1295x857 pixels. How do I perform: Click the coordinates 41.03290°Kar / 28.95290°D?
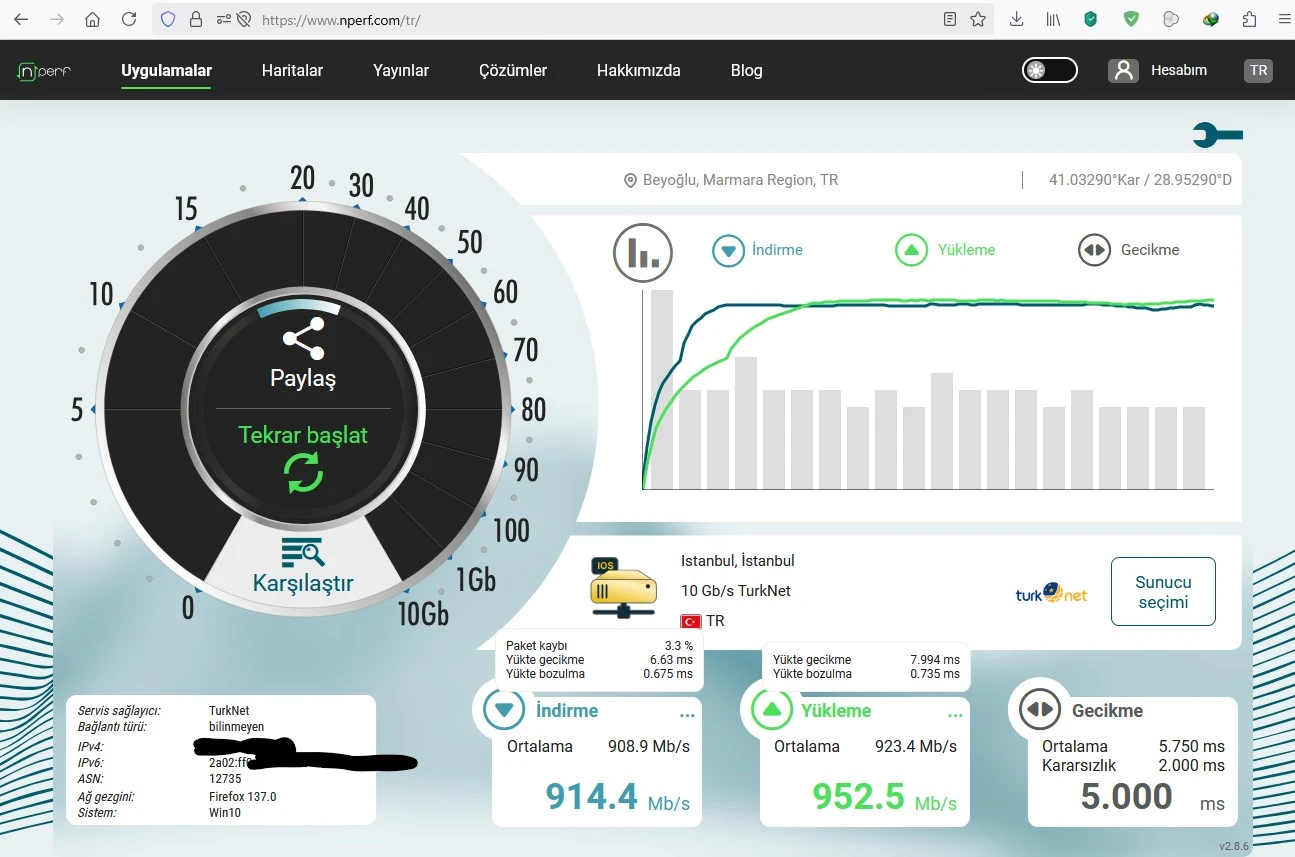tap(1140, 180)
